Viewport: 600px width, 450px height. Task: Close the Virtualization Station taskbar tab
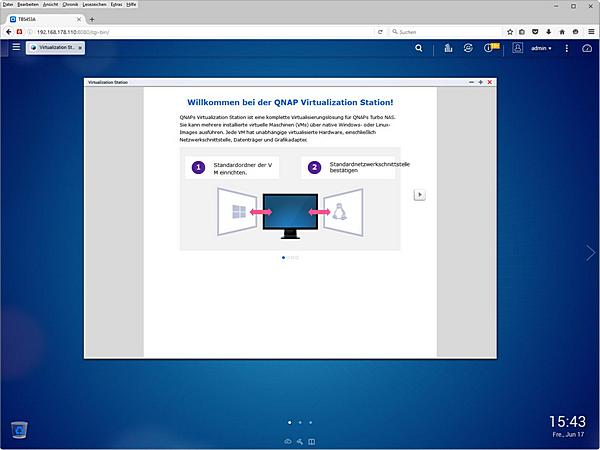click(80, 48)
